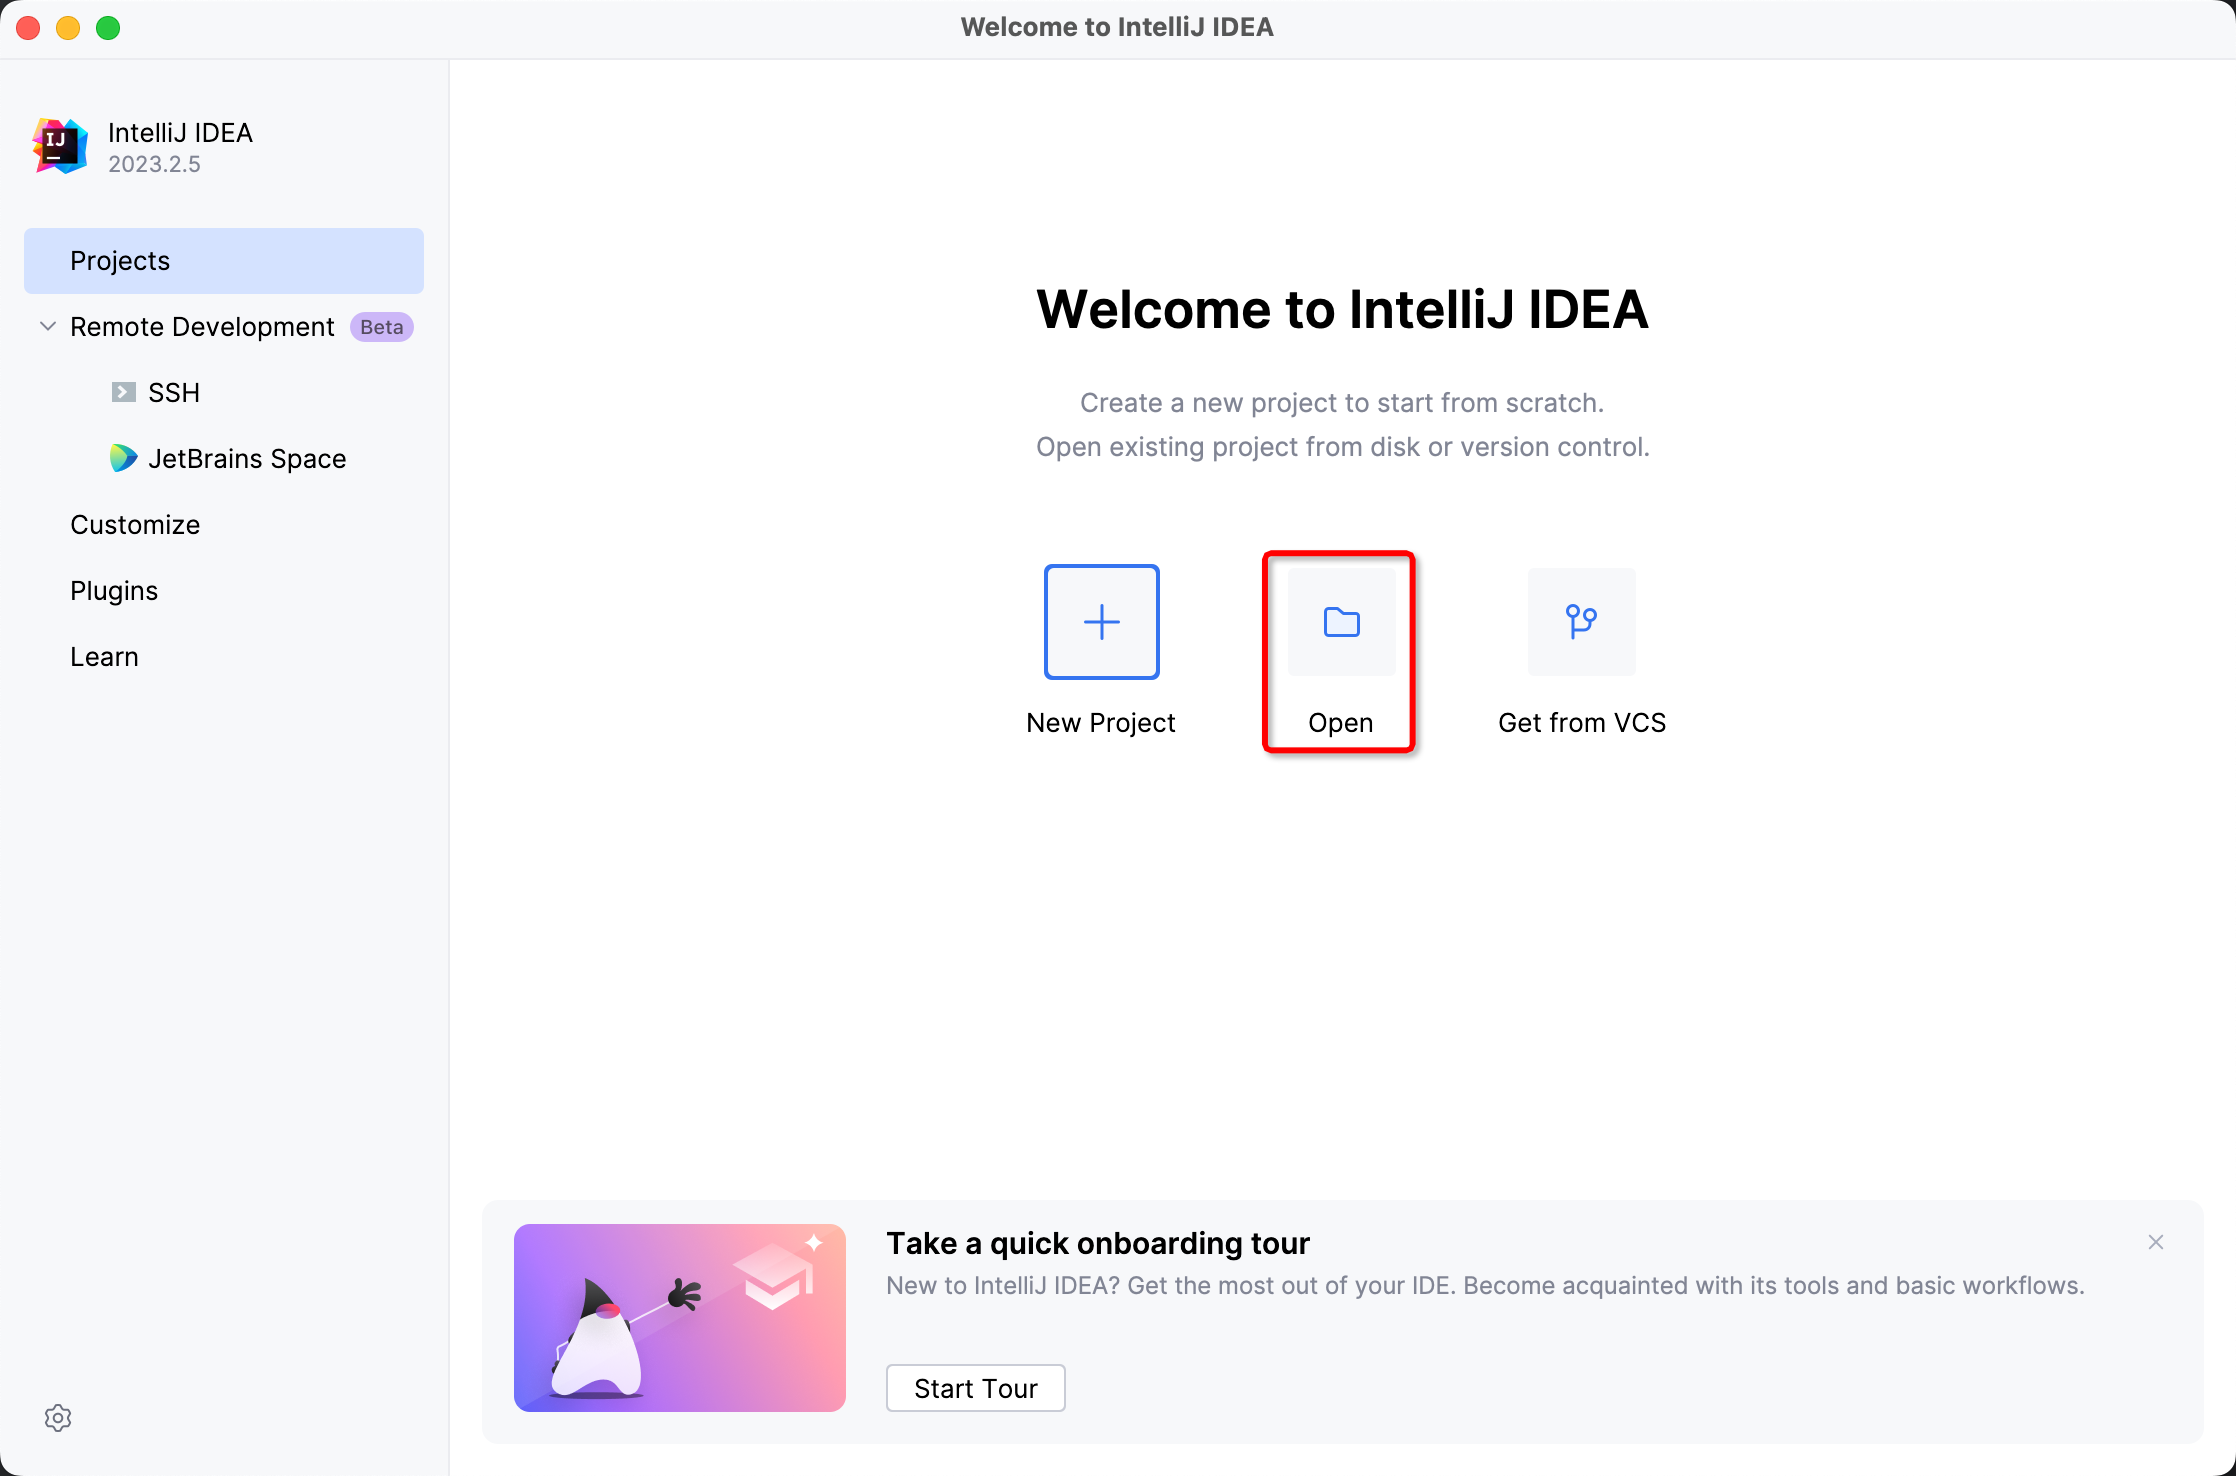This screenshot has width=2236, height=1476.
Task: Click the onboarding tour illustration
Action: [680, 1318]
